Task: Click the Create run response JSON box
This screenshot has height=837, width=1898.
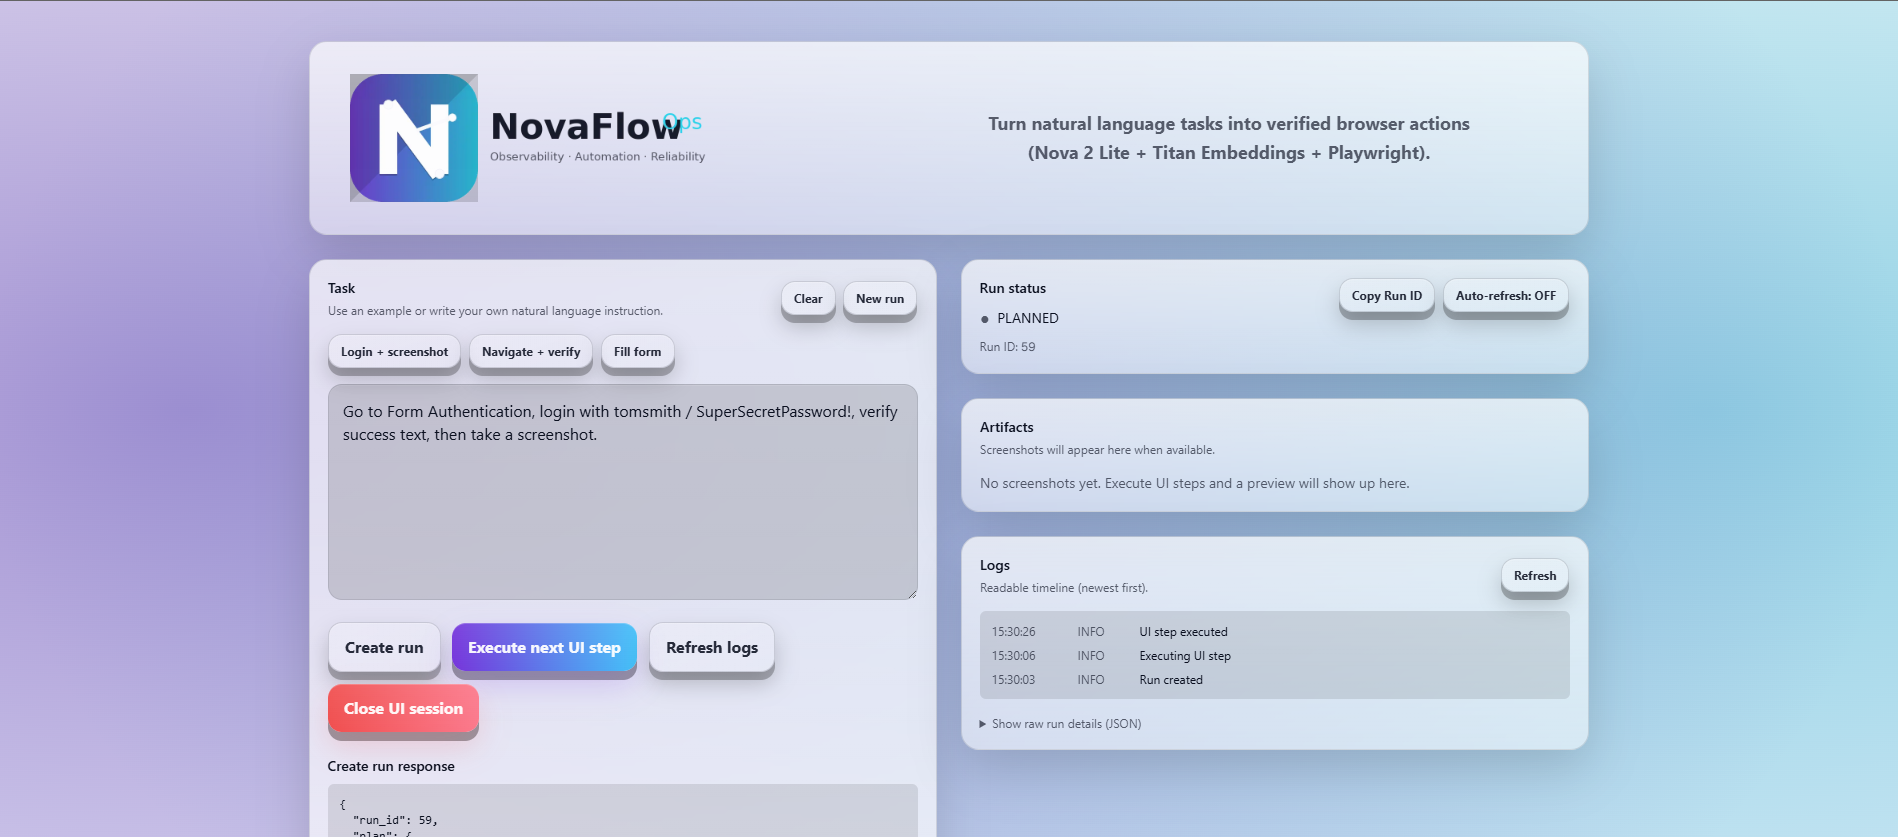Action: [623, 810]
